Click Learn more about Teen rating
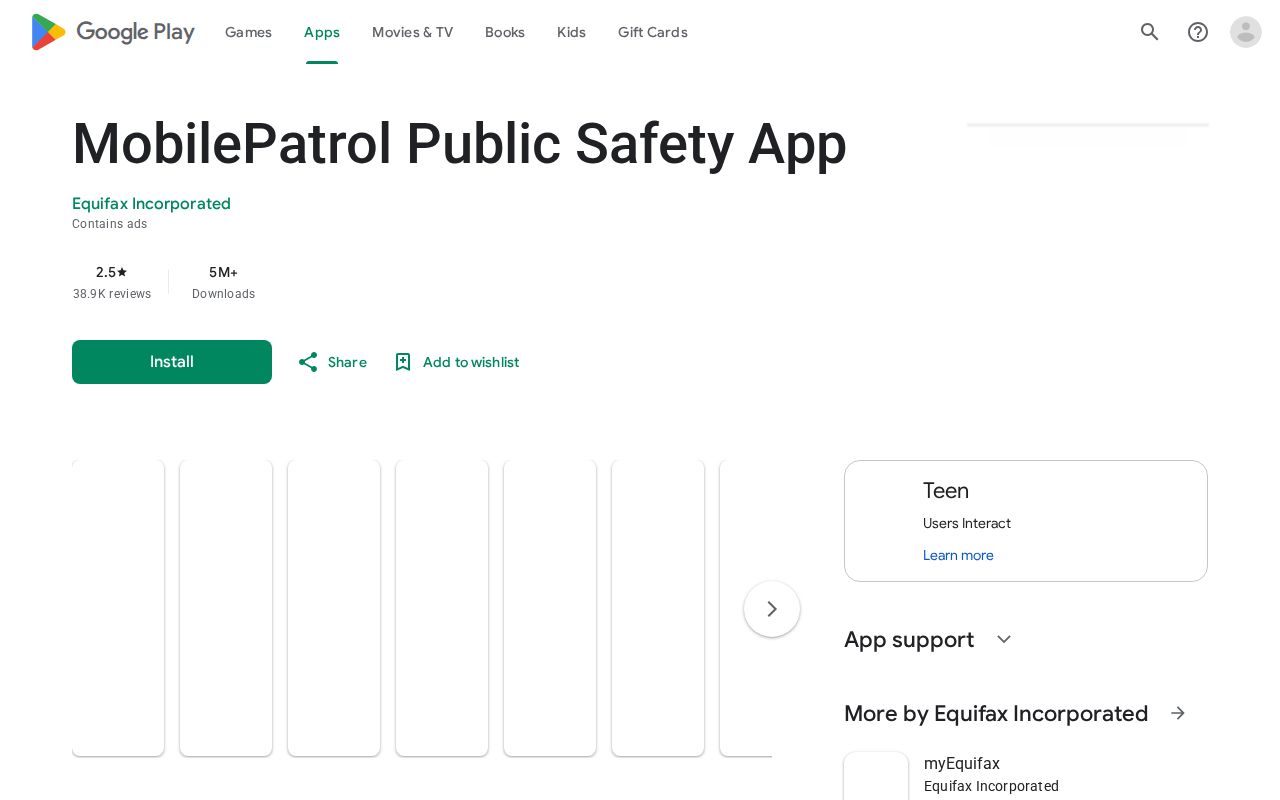This screenshot has height=800, width=1280. [x=958, y=555]
